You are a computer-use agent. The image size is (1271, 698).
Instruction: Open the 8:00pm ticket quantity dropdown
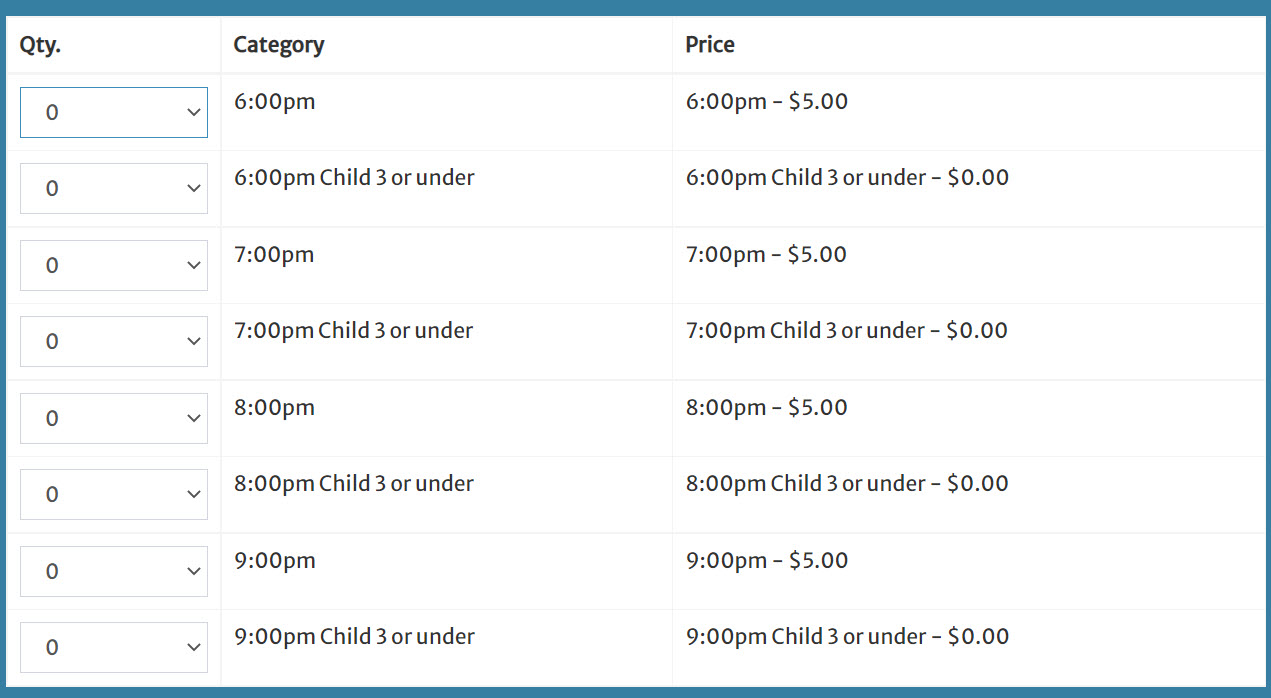114,418
